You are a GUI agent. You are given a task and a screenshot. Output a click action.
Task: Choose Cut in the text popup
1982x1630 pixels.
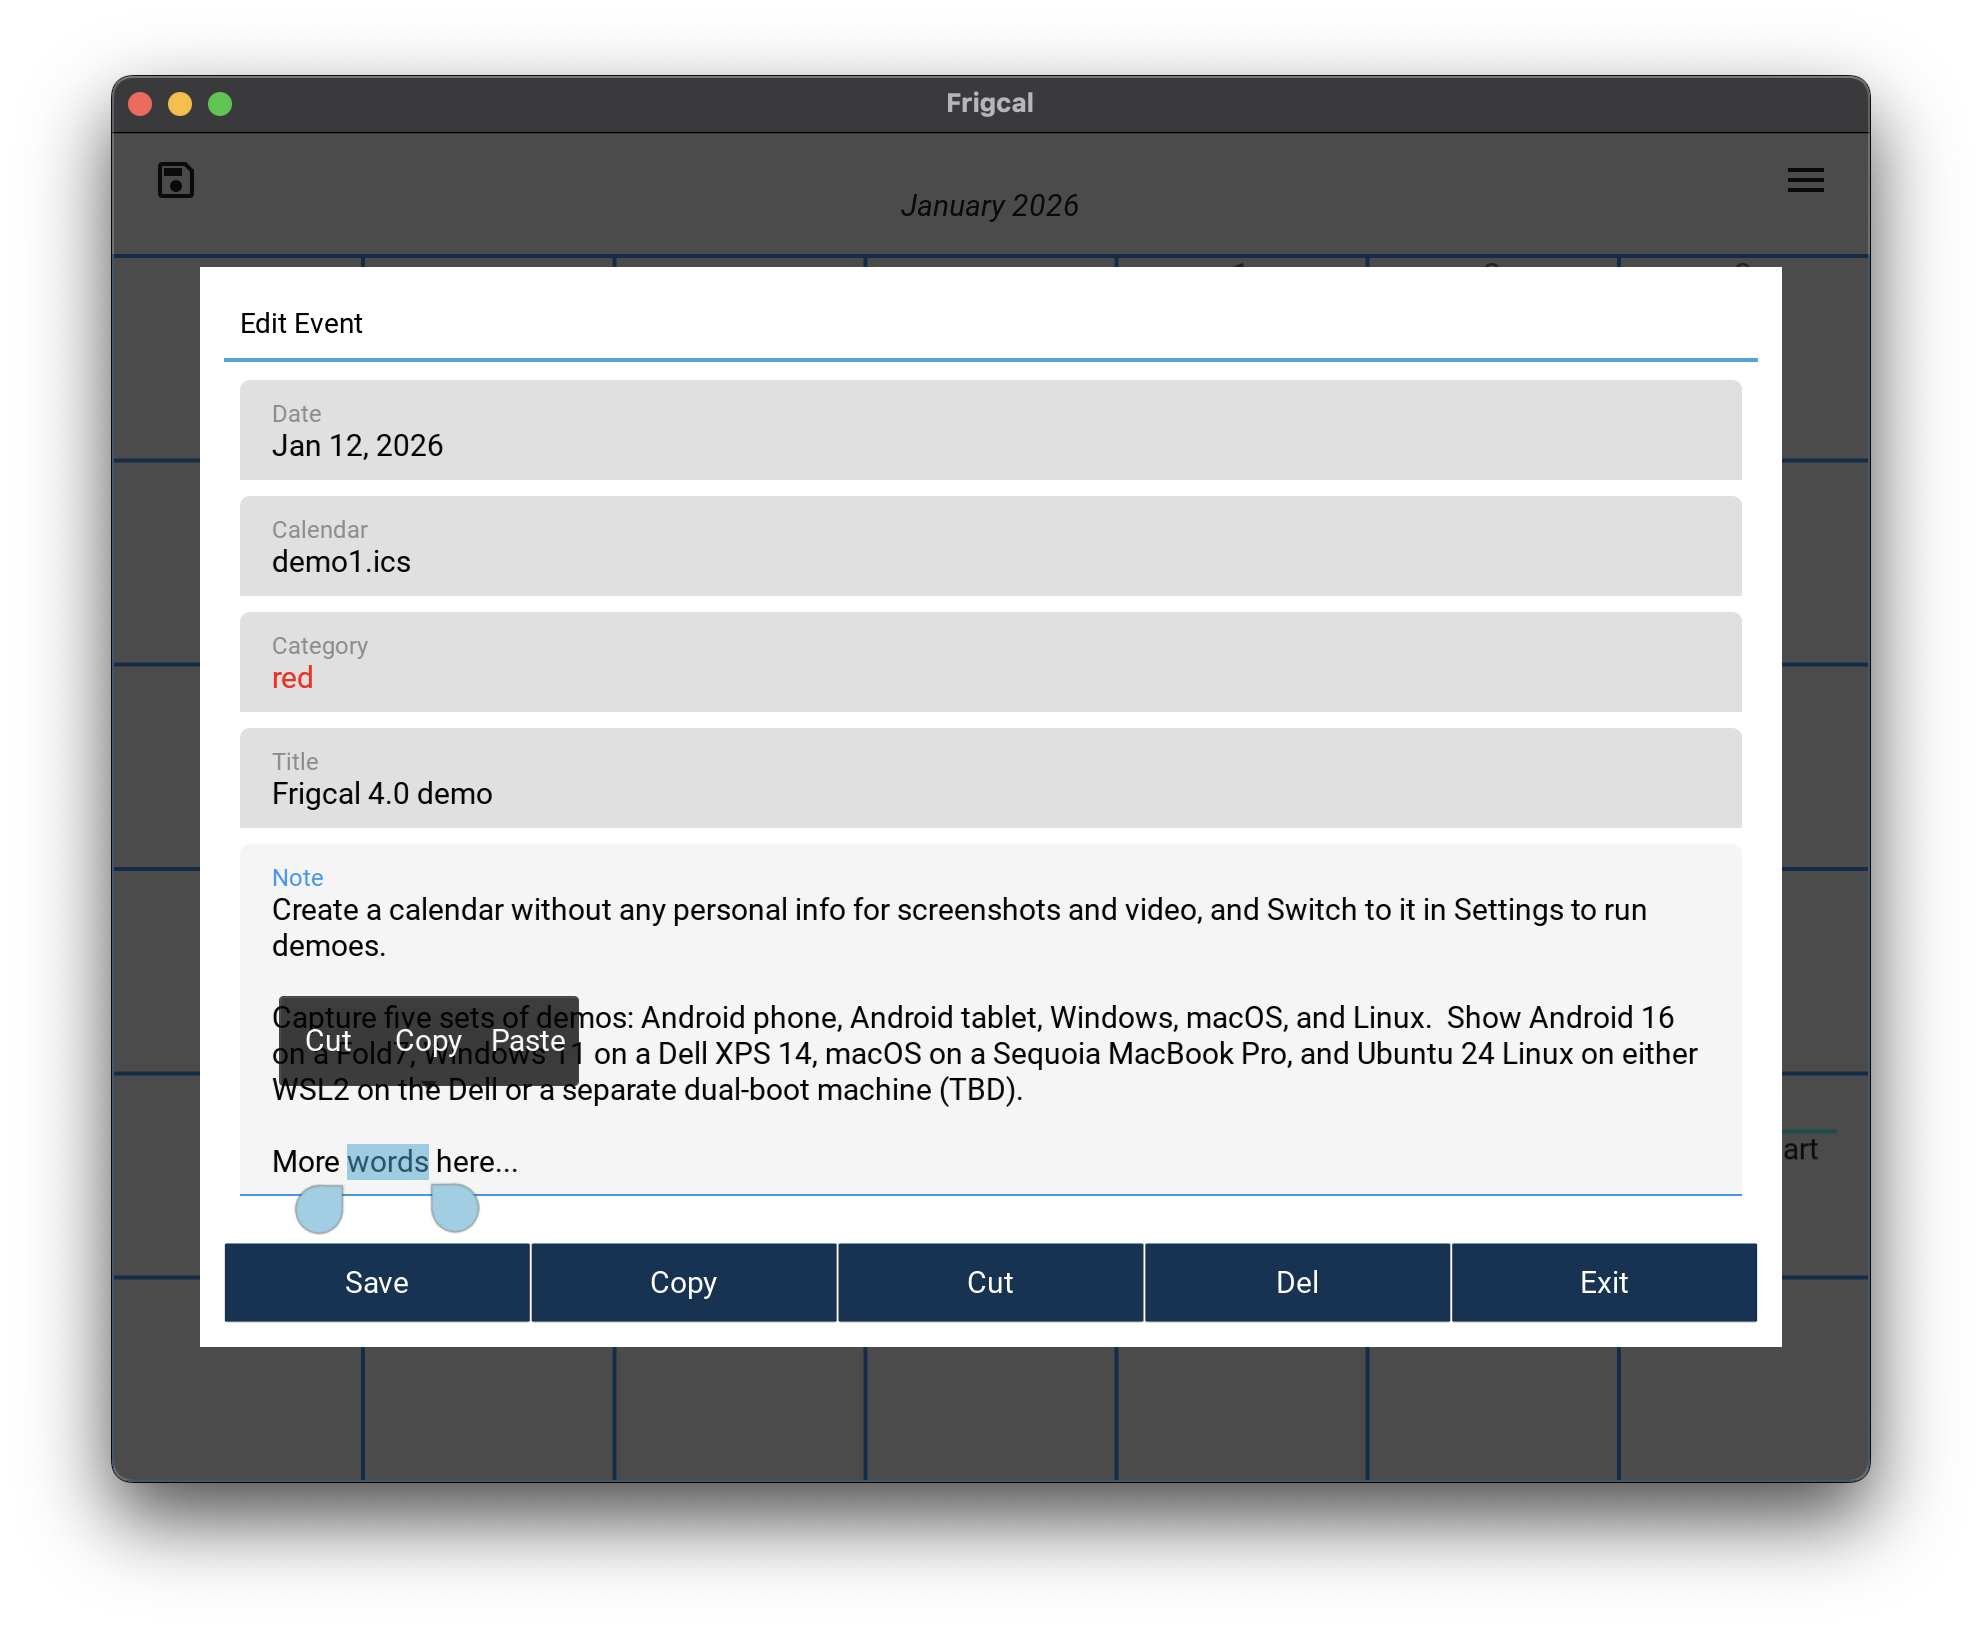click(x=328, y=1041)
